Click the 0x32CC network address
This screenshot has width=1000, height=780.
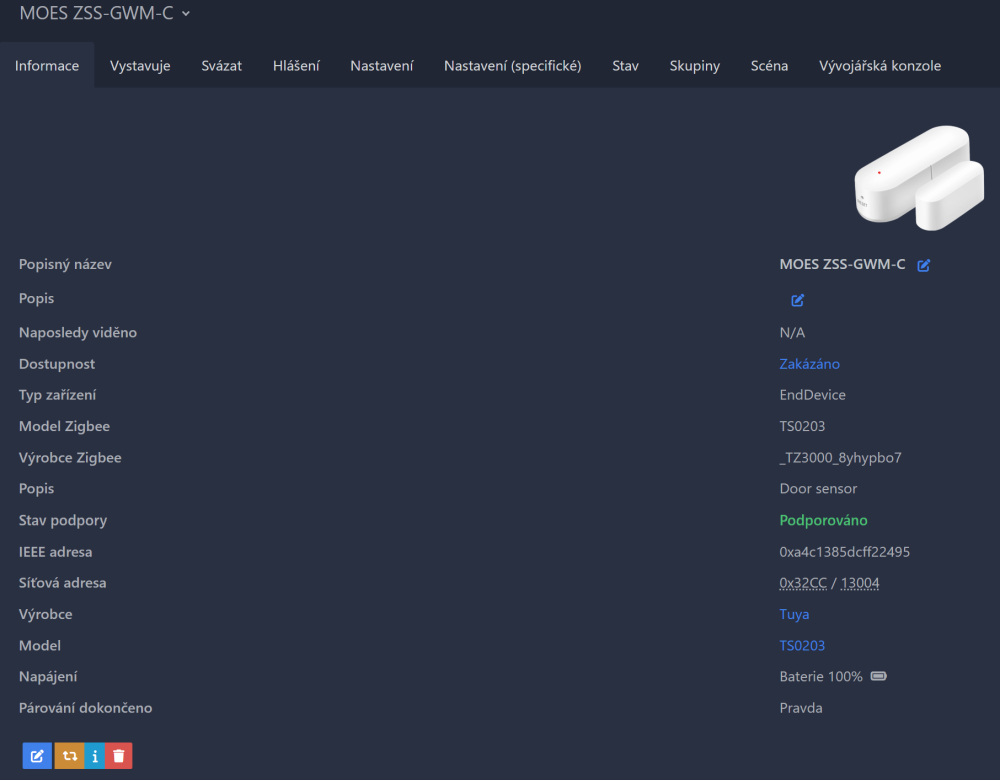(x=802, y=583)
